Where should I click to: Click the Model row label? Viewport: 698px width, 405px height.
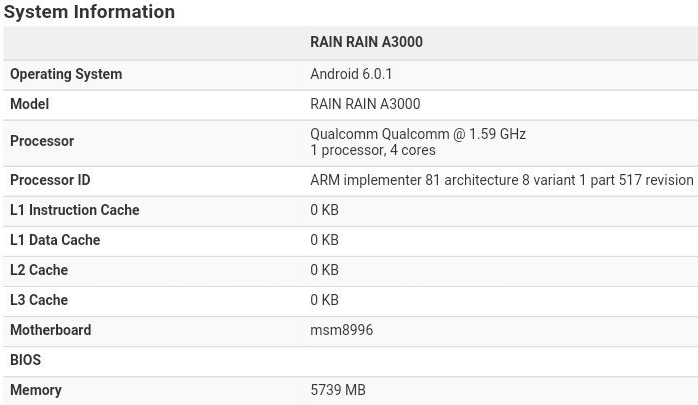click(x=29, y=104)
